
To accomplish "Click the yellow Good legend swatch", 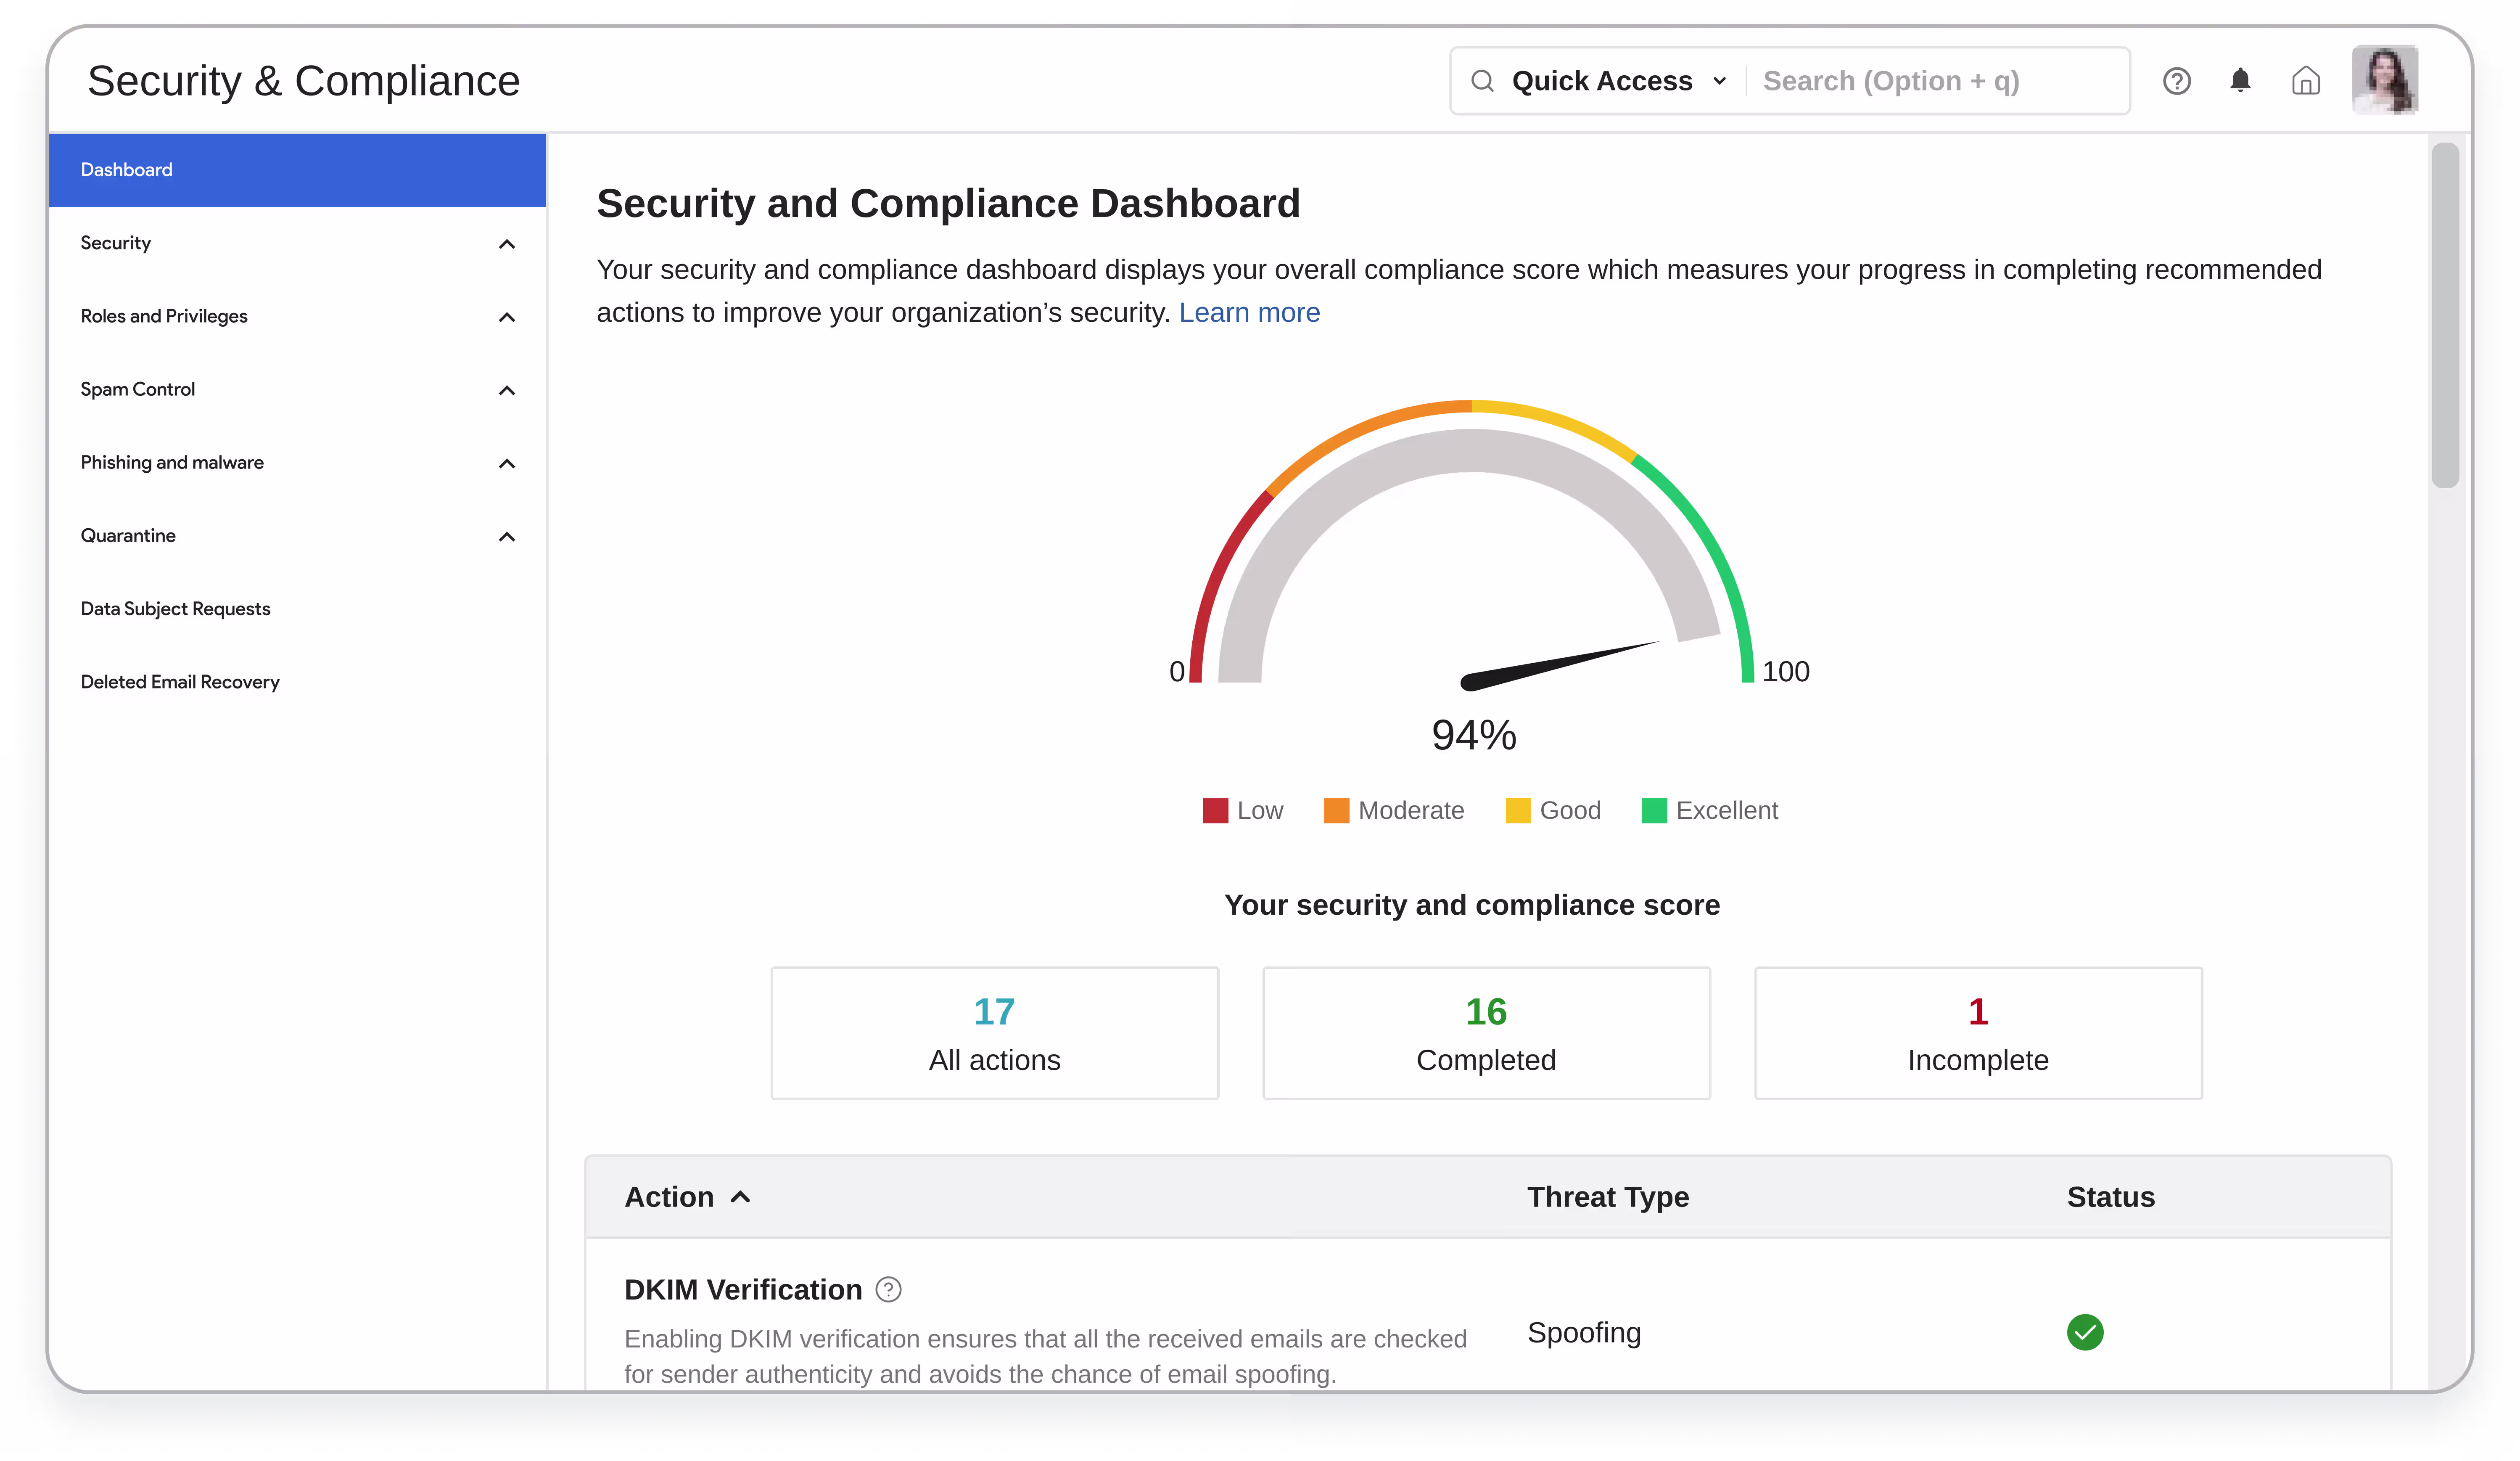I will 1518,810.
